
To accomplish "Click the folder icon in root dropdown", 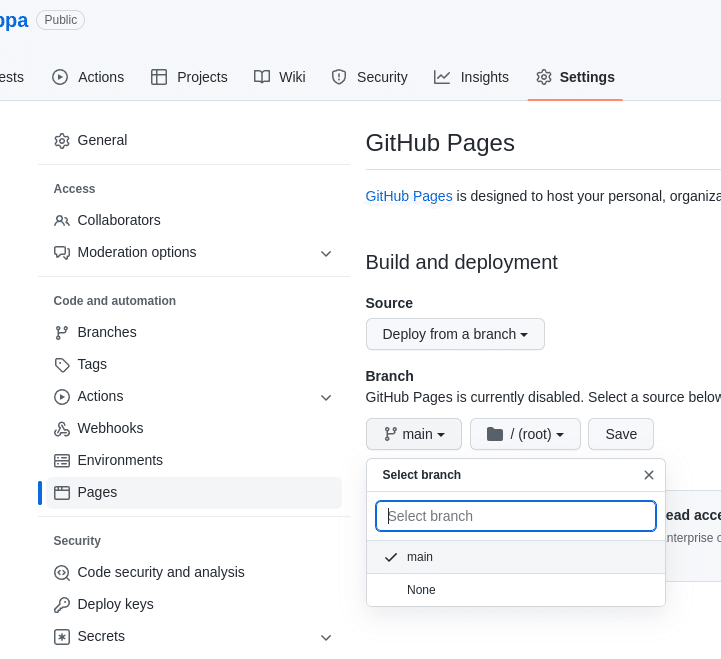I will tap(495, 434).
